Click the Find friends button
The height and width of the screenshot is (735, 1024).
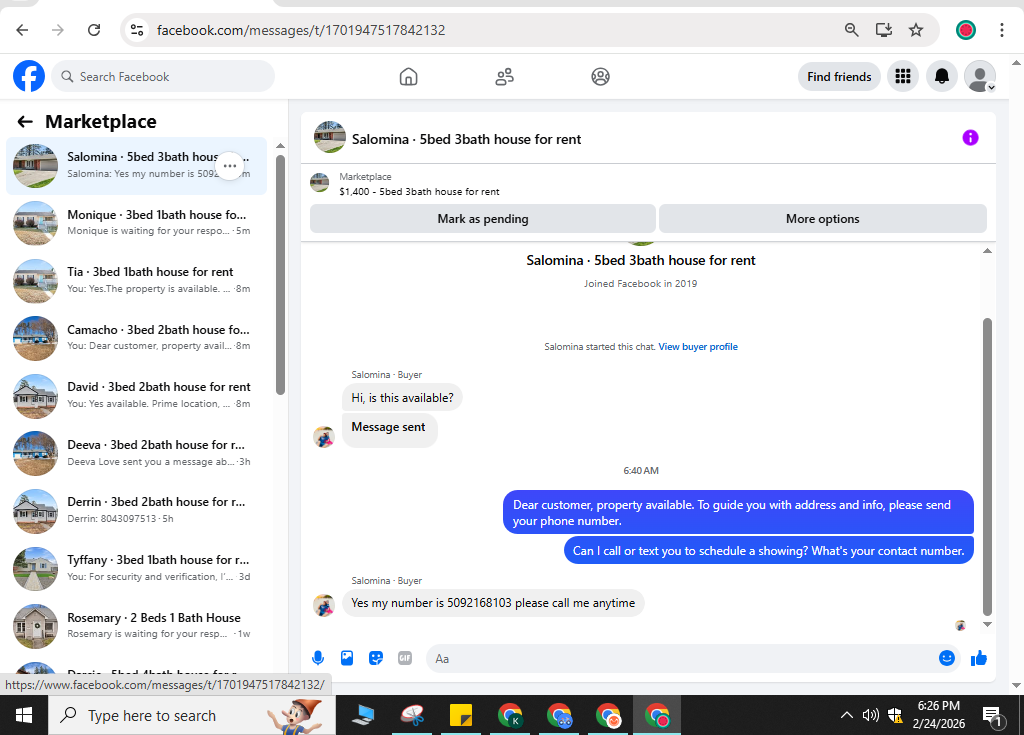tap(839, 76)
